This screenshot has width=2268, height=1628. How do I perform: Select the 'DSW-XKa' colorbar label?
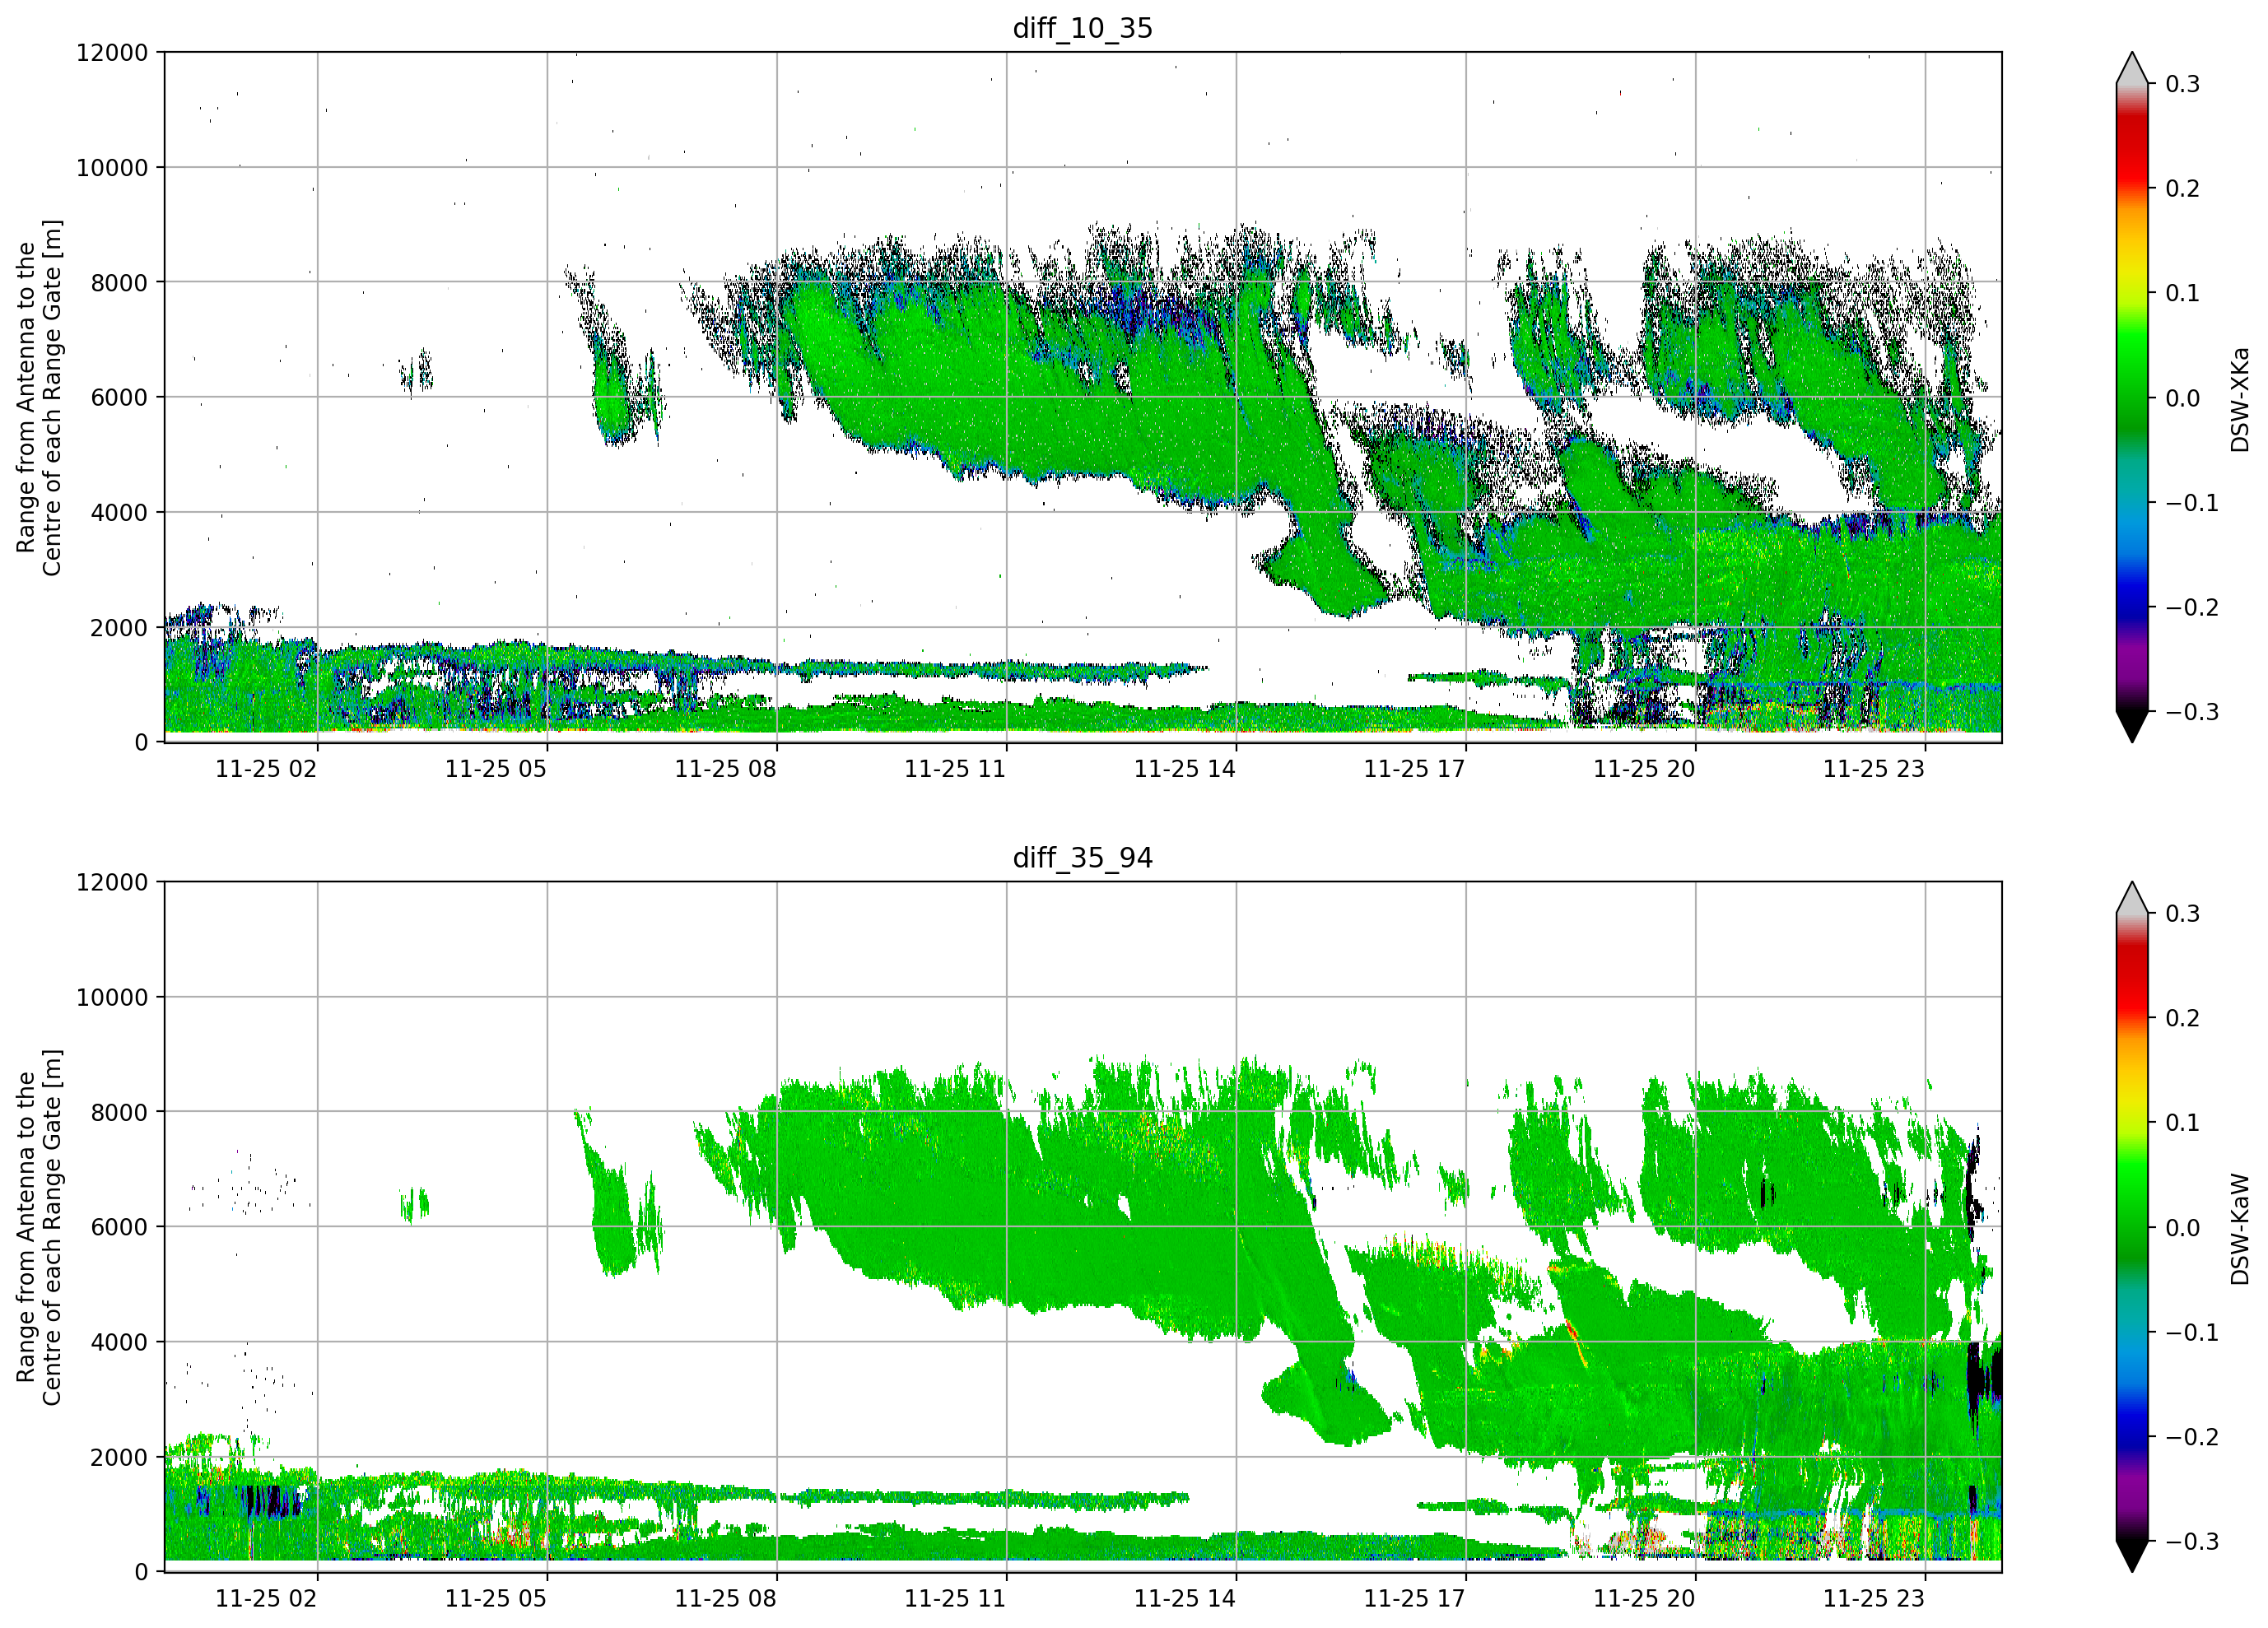pos(2240,399)
